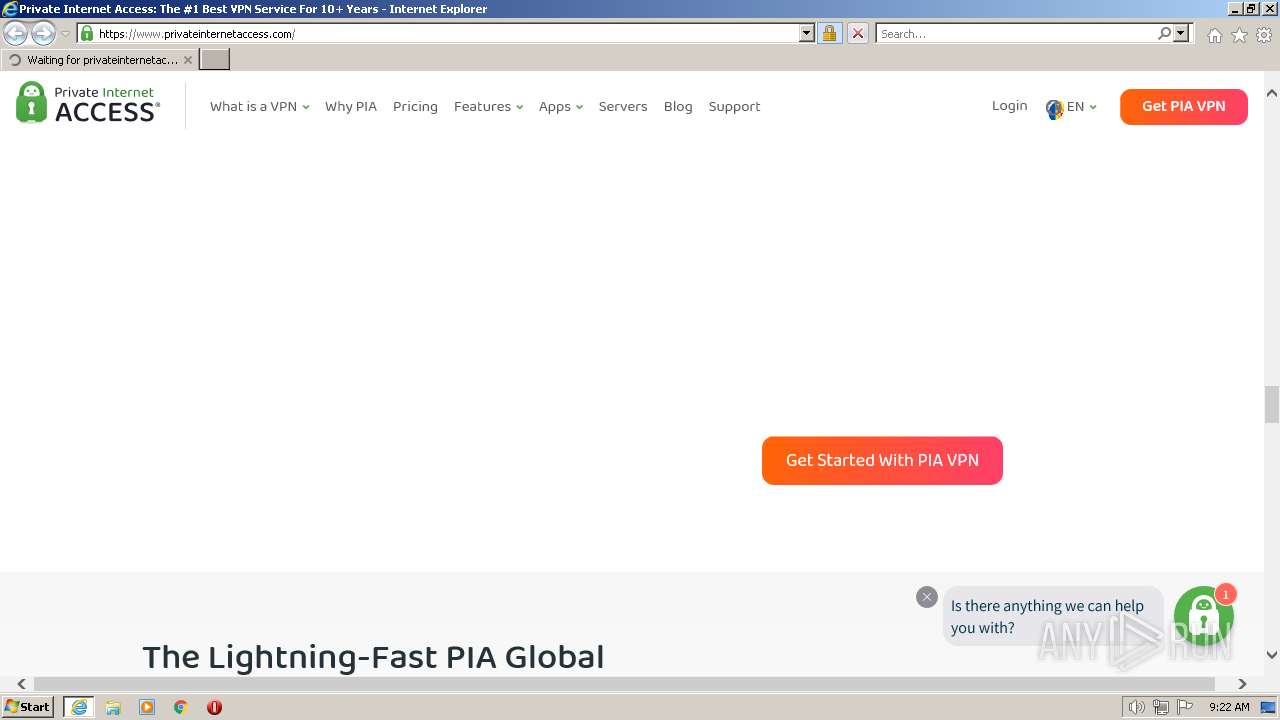Click the horizontal scroll left arrow
Image resolution: width=1280 pixels, height=720 pixels.
point(21,684)
